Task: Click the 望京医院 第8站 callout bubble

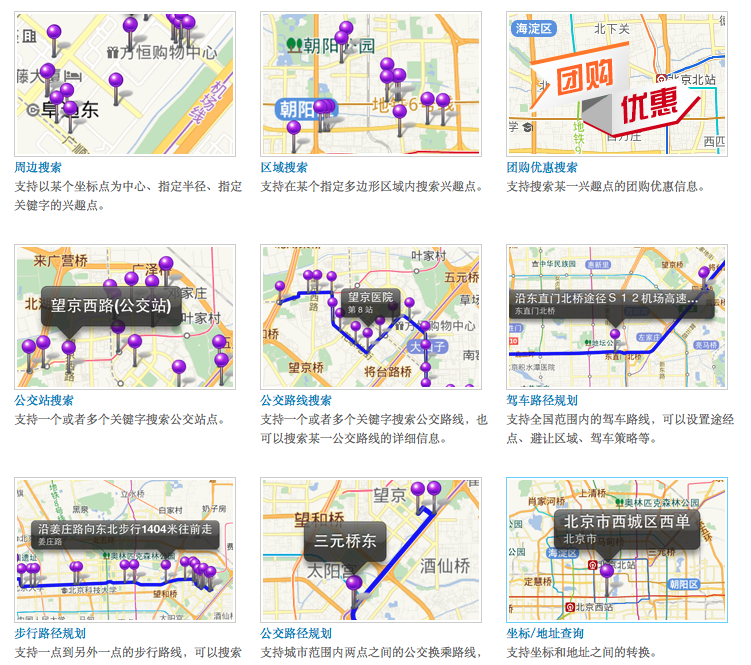Action: click(370, 302)
